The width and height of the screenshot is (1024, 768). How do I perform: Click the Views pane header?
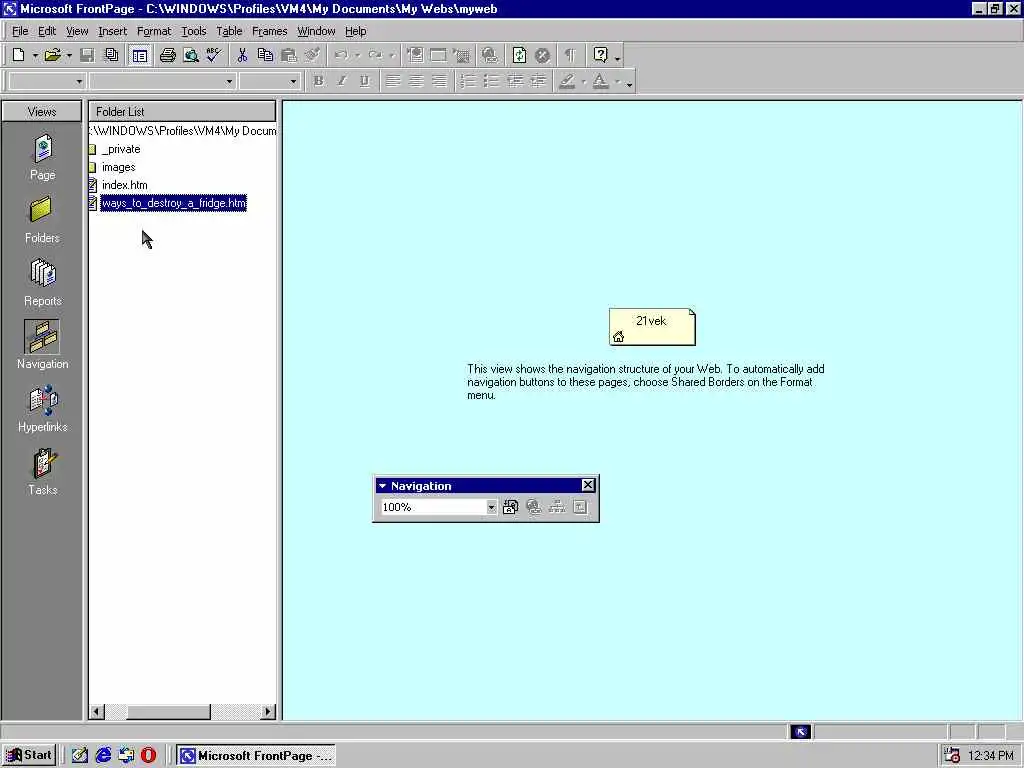[x=42, y=112]
